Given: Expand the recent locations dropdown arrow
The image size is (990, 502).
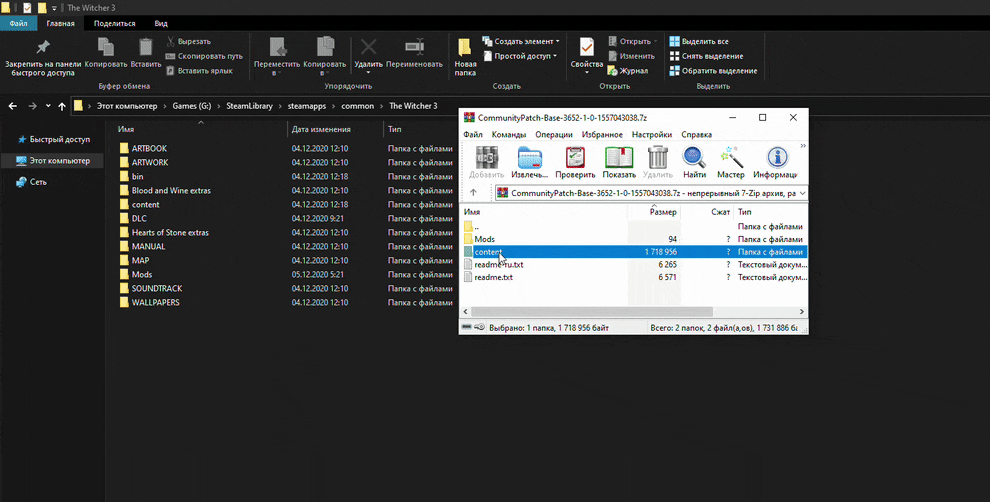Looking at the screenshot, I should tap(48, 106).
